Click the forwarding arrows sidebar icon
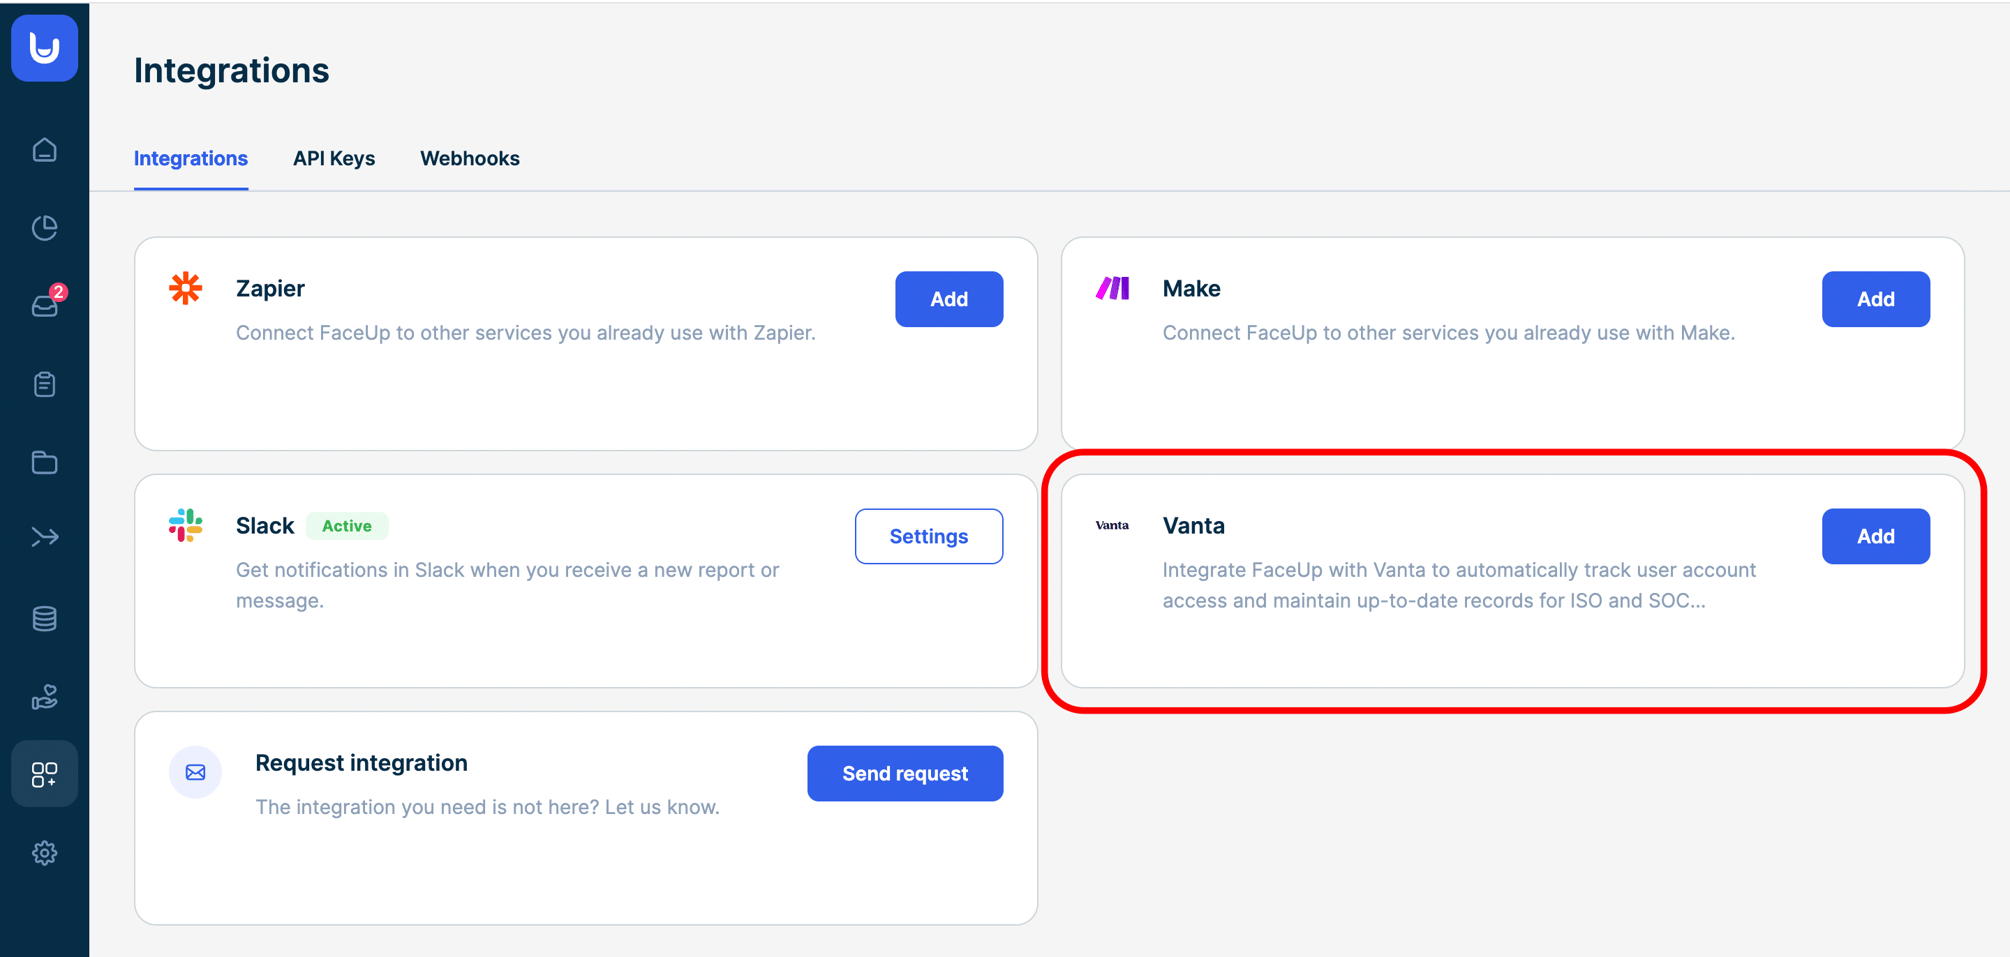Viewport: 2010px width, 957px height. pyautogui.click(x=44, y=537)
